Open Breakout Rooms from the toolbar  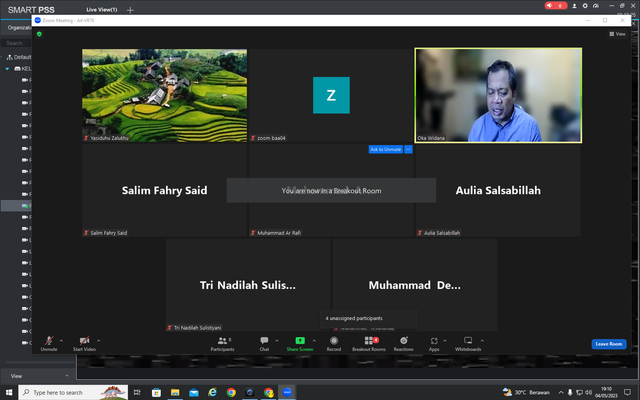pos(369,344)
